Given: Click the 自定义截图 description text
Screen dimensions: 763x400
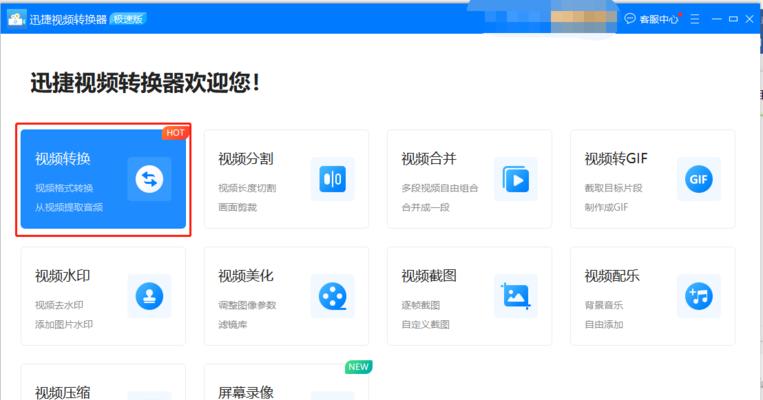Looking at the screenshot, I should point(425,325).
